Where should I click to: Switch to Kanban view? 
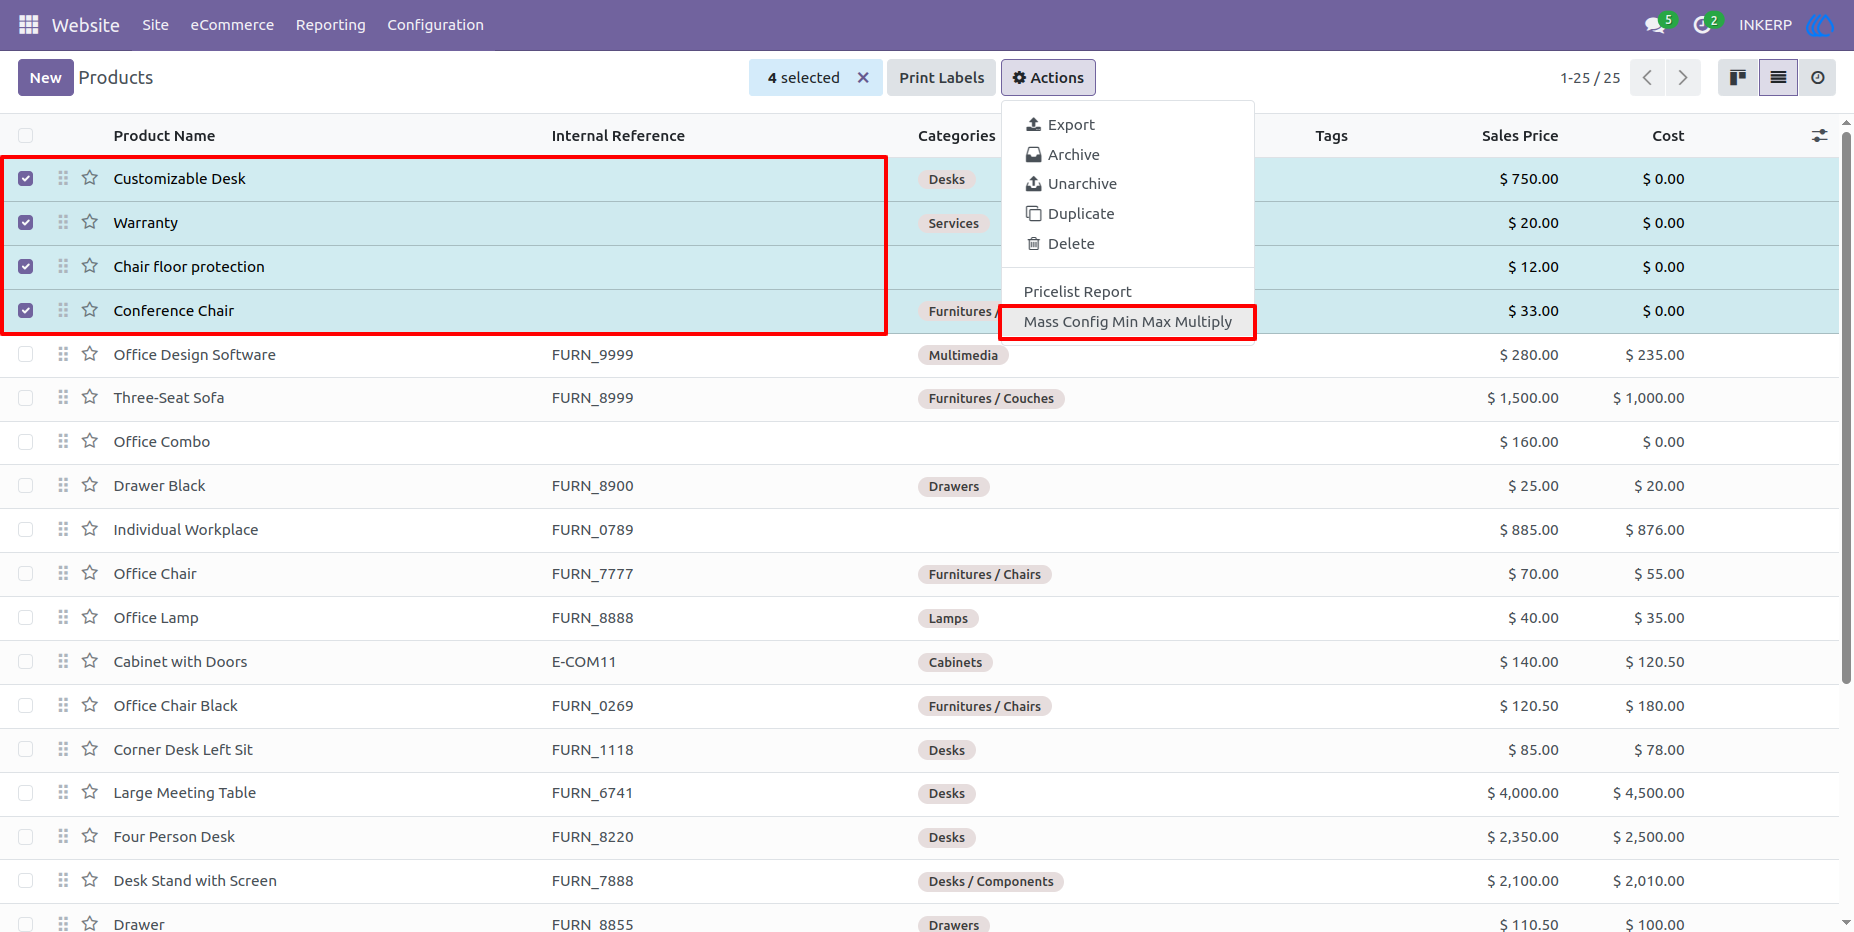[1738, 78]
